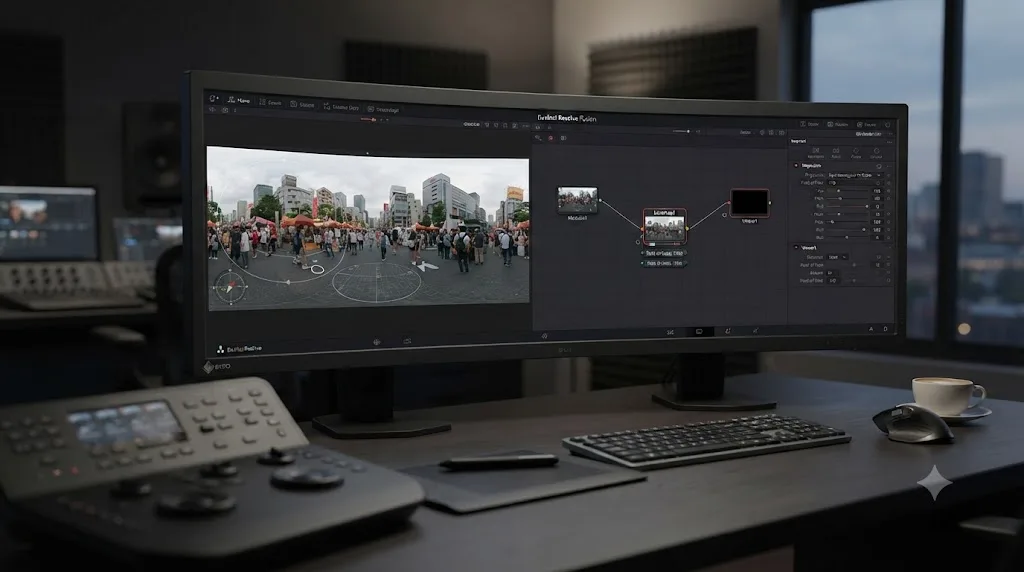This screenshot has width=1024, height=572.
Task: Click the upper tag under the middle node
Action: pos(664,253)
